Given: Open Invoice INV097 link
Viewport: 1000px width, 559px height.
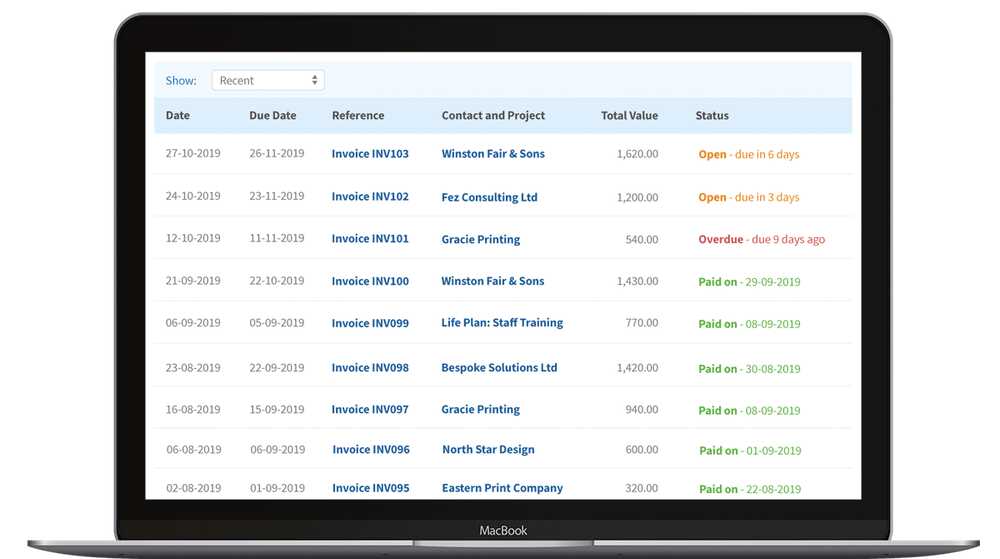Looking at the screenshot, I should pyautogui.click(x=370, y=409).
